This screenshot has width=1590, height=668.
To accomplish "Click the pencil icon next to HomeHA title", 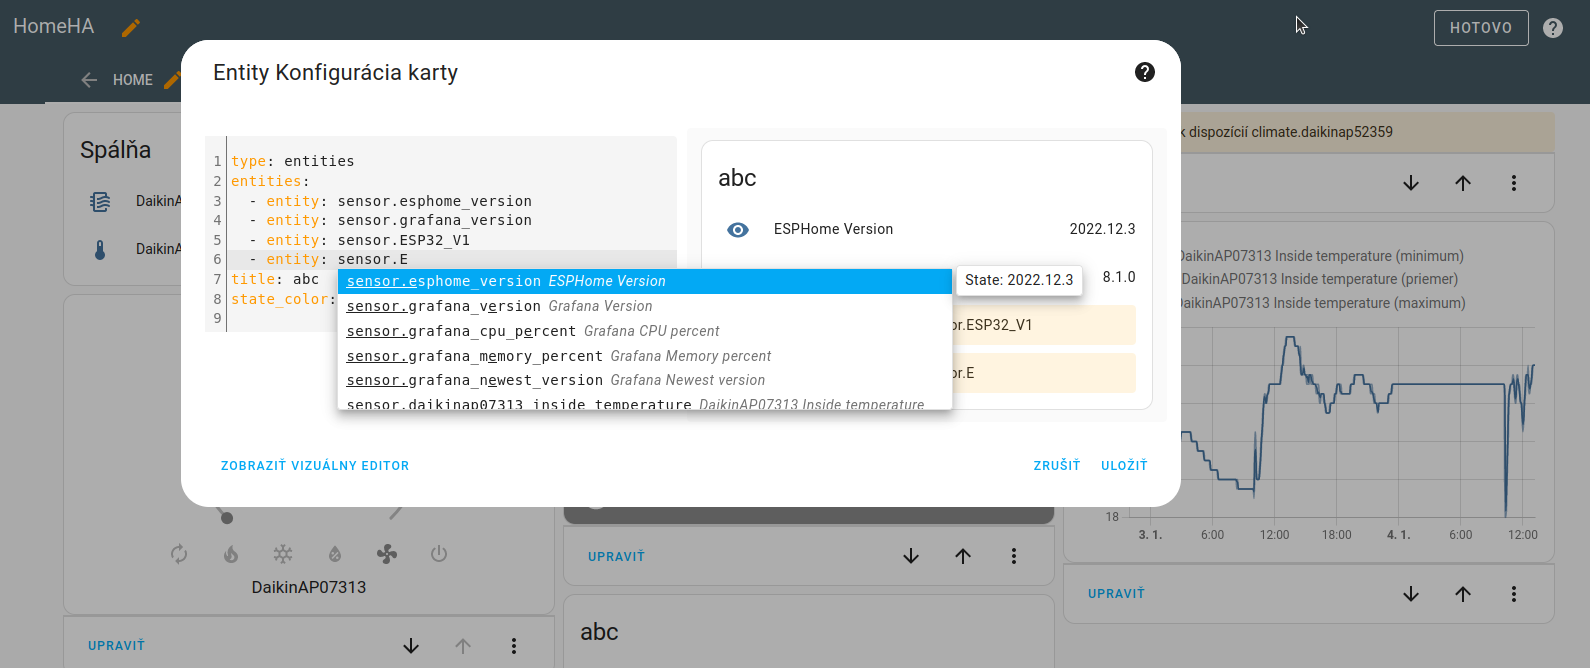I will [131, 28].
